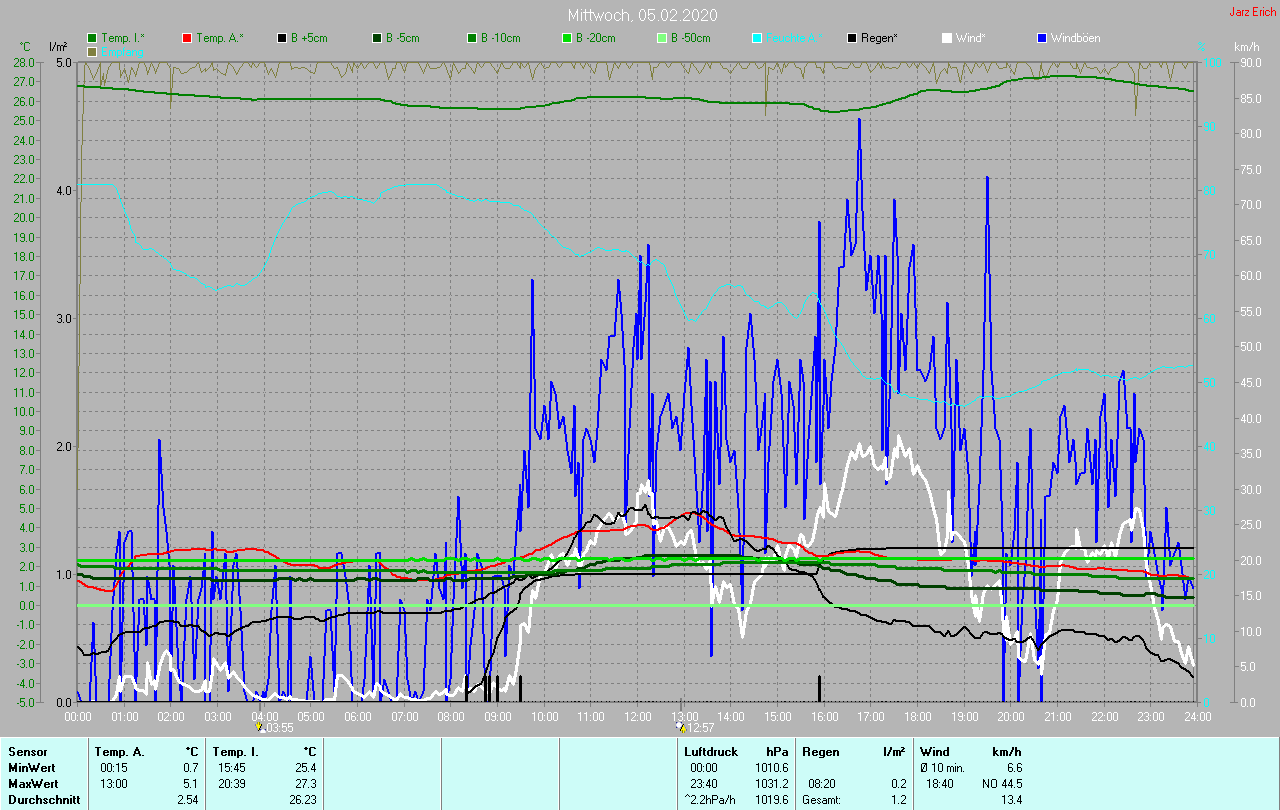The width and height of the screenshot is (1280, 810).
Task: Click the black B +5cm legend marker
Action: coord(282,38)
